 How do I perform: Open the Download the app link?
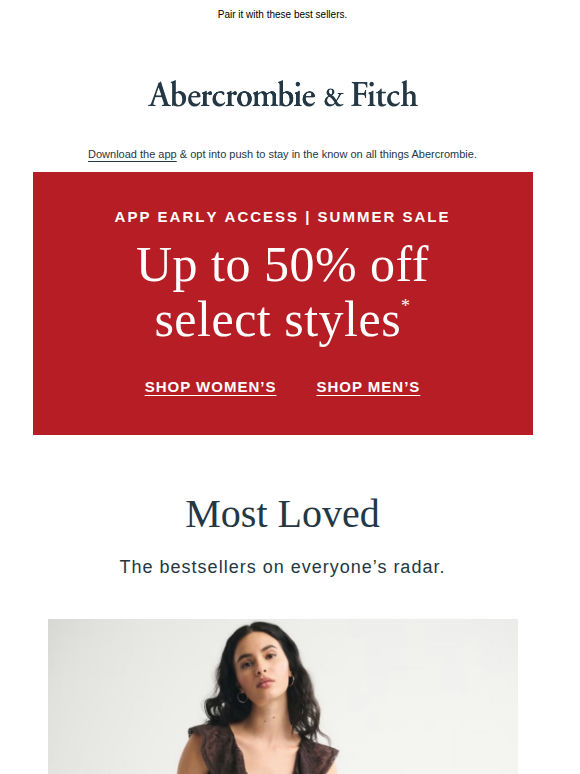pos(132,155)
